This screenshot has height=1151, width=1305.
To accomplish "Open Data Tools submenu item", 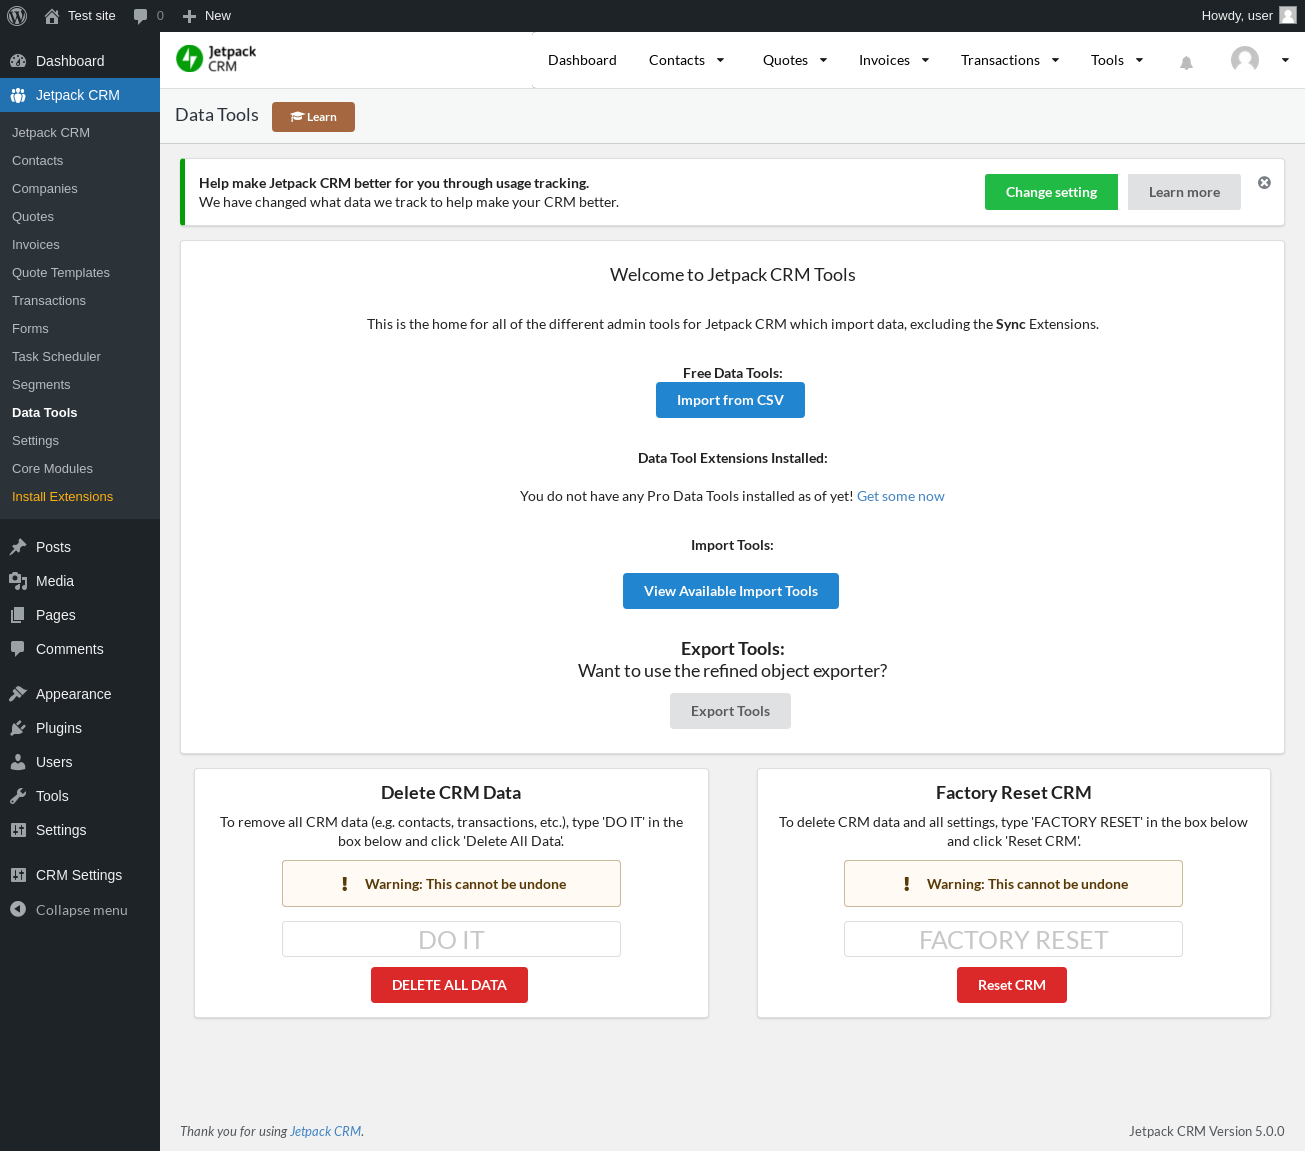I will [x=80, y=413].
